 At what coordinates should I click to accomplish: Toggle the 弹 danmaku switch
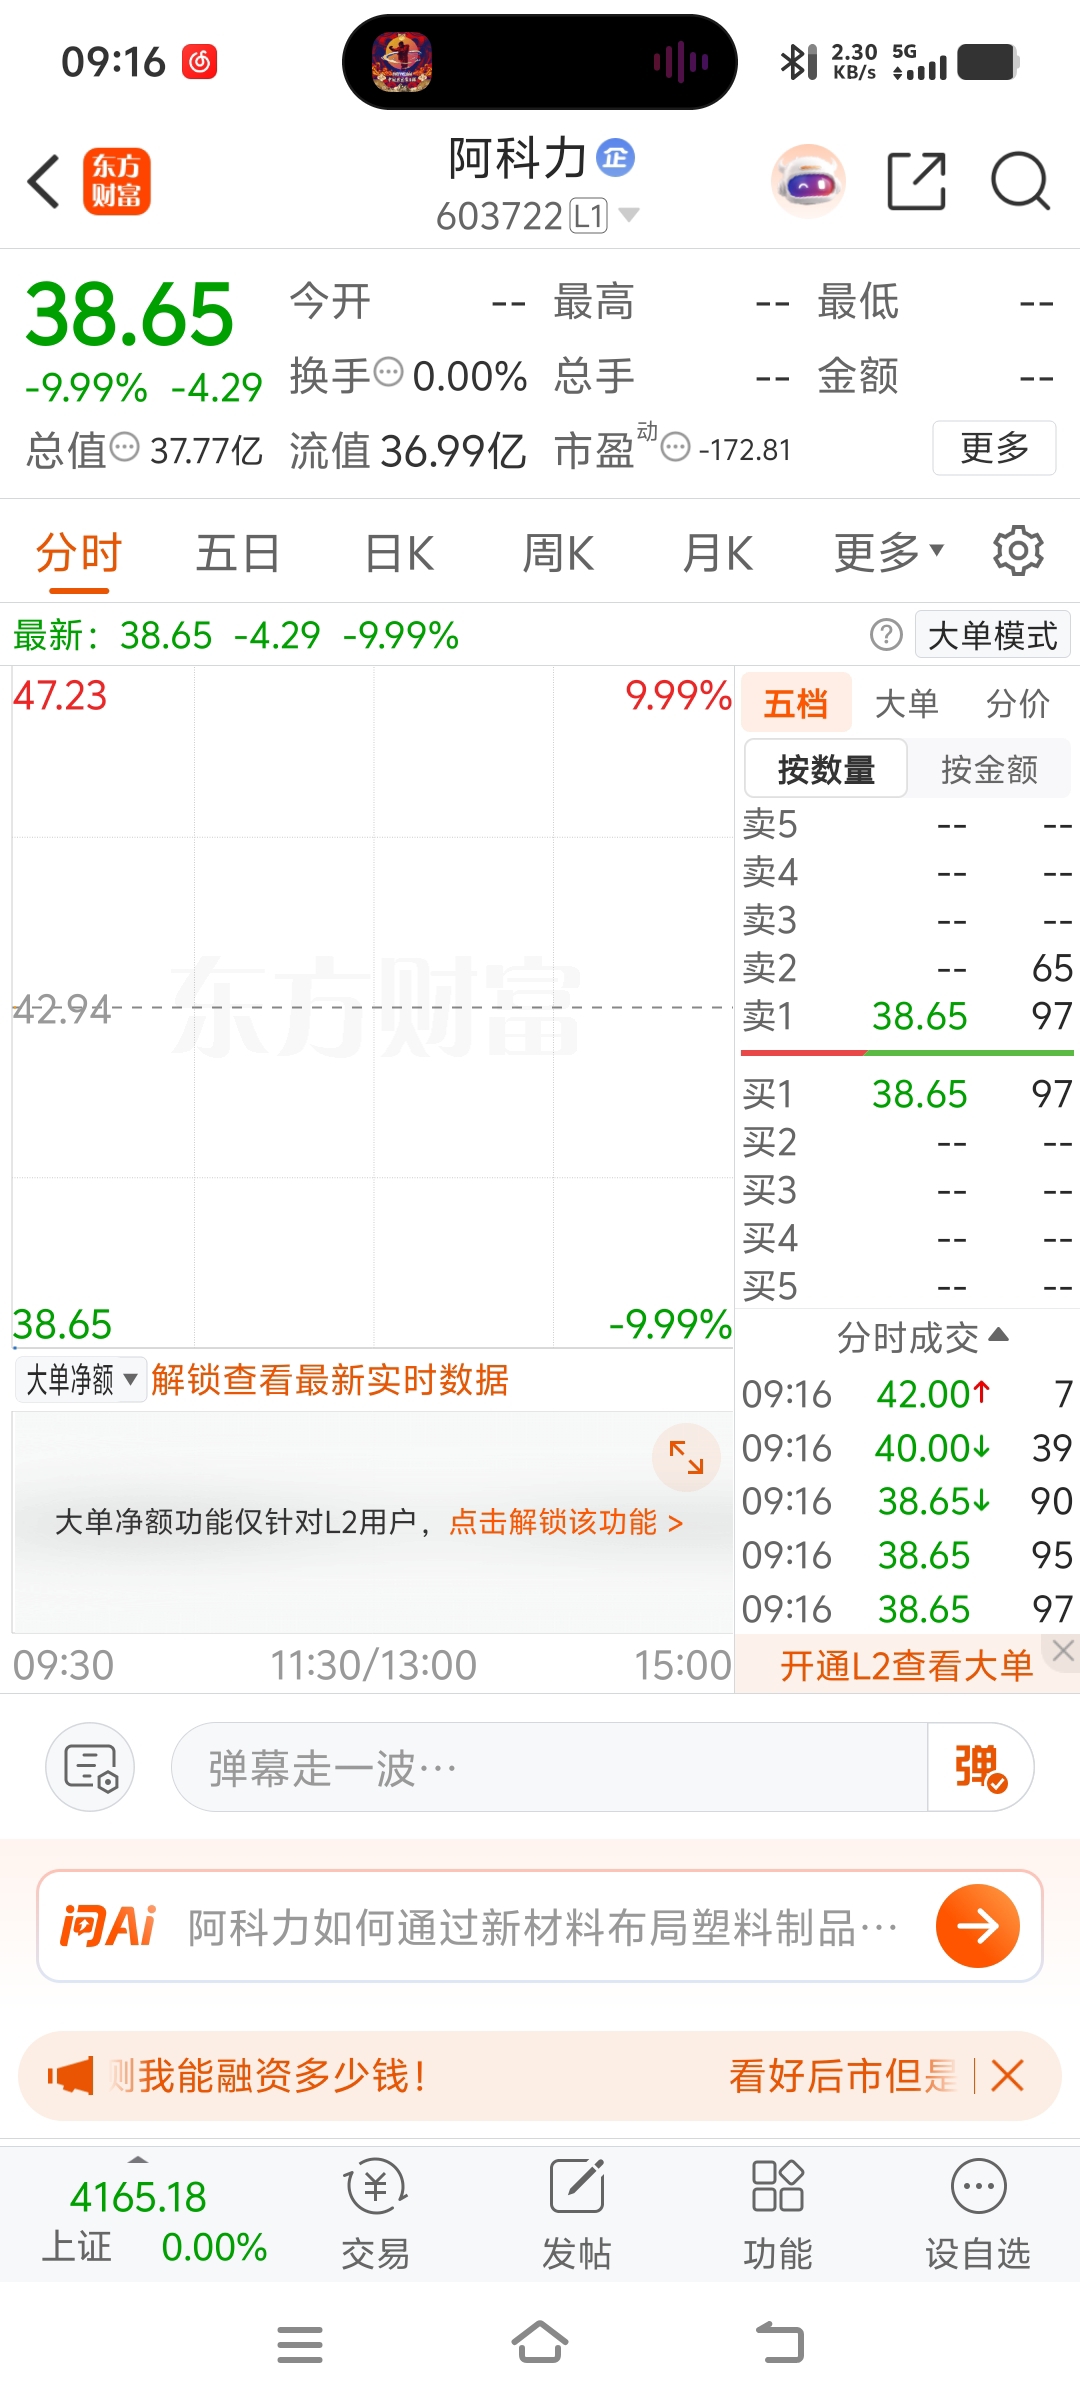point(980,1767)
